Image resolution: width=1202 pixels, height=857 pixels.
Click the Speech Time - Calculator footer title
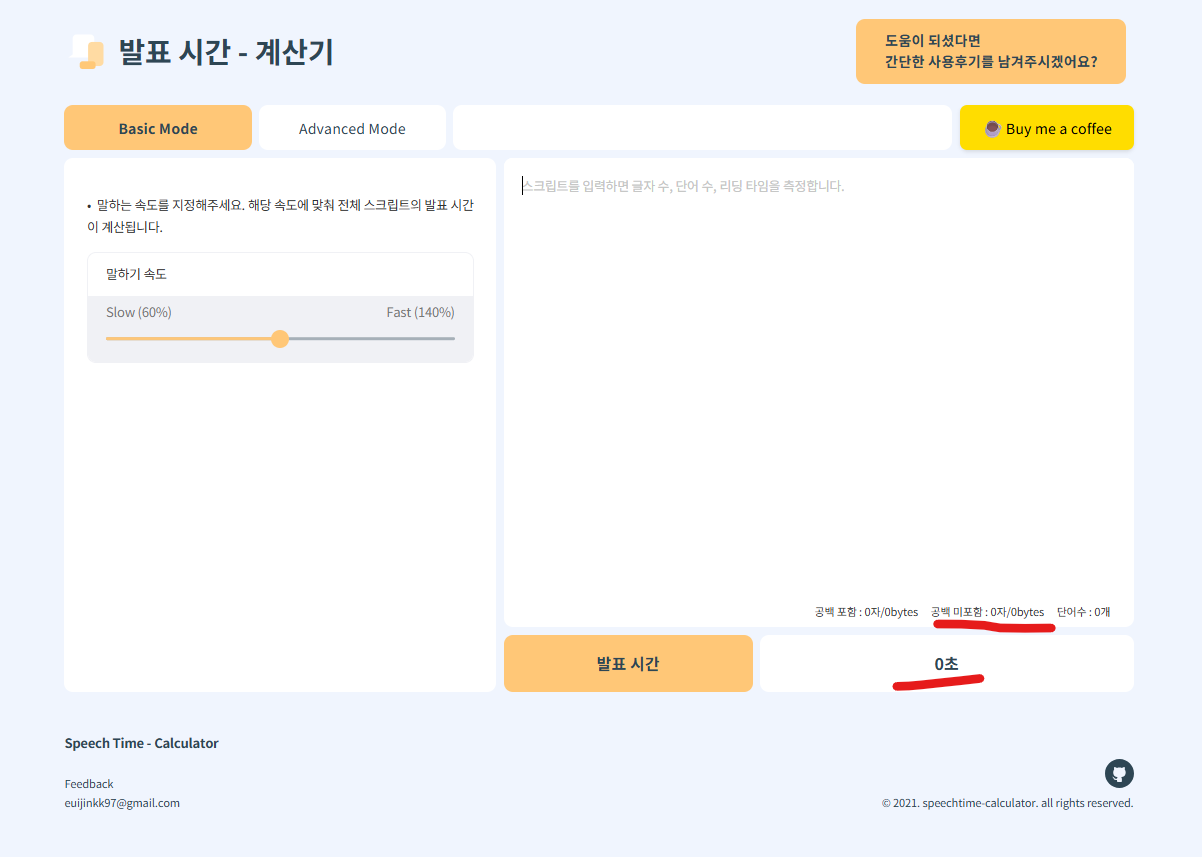point(141,743)
